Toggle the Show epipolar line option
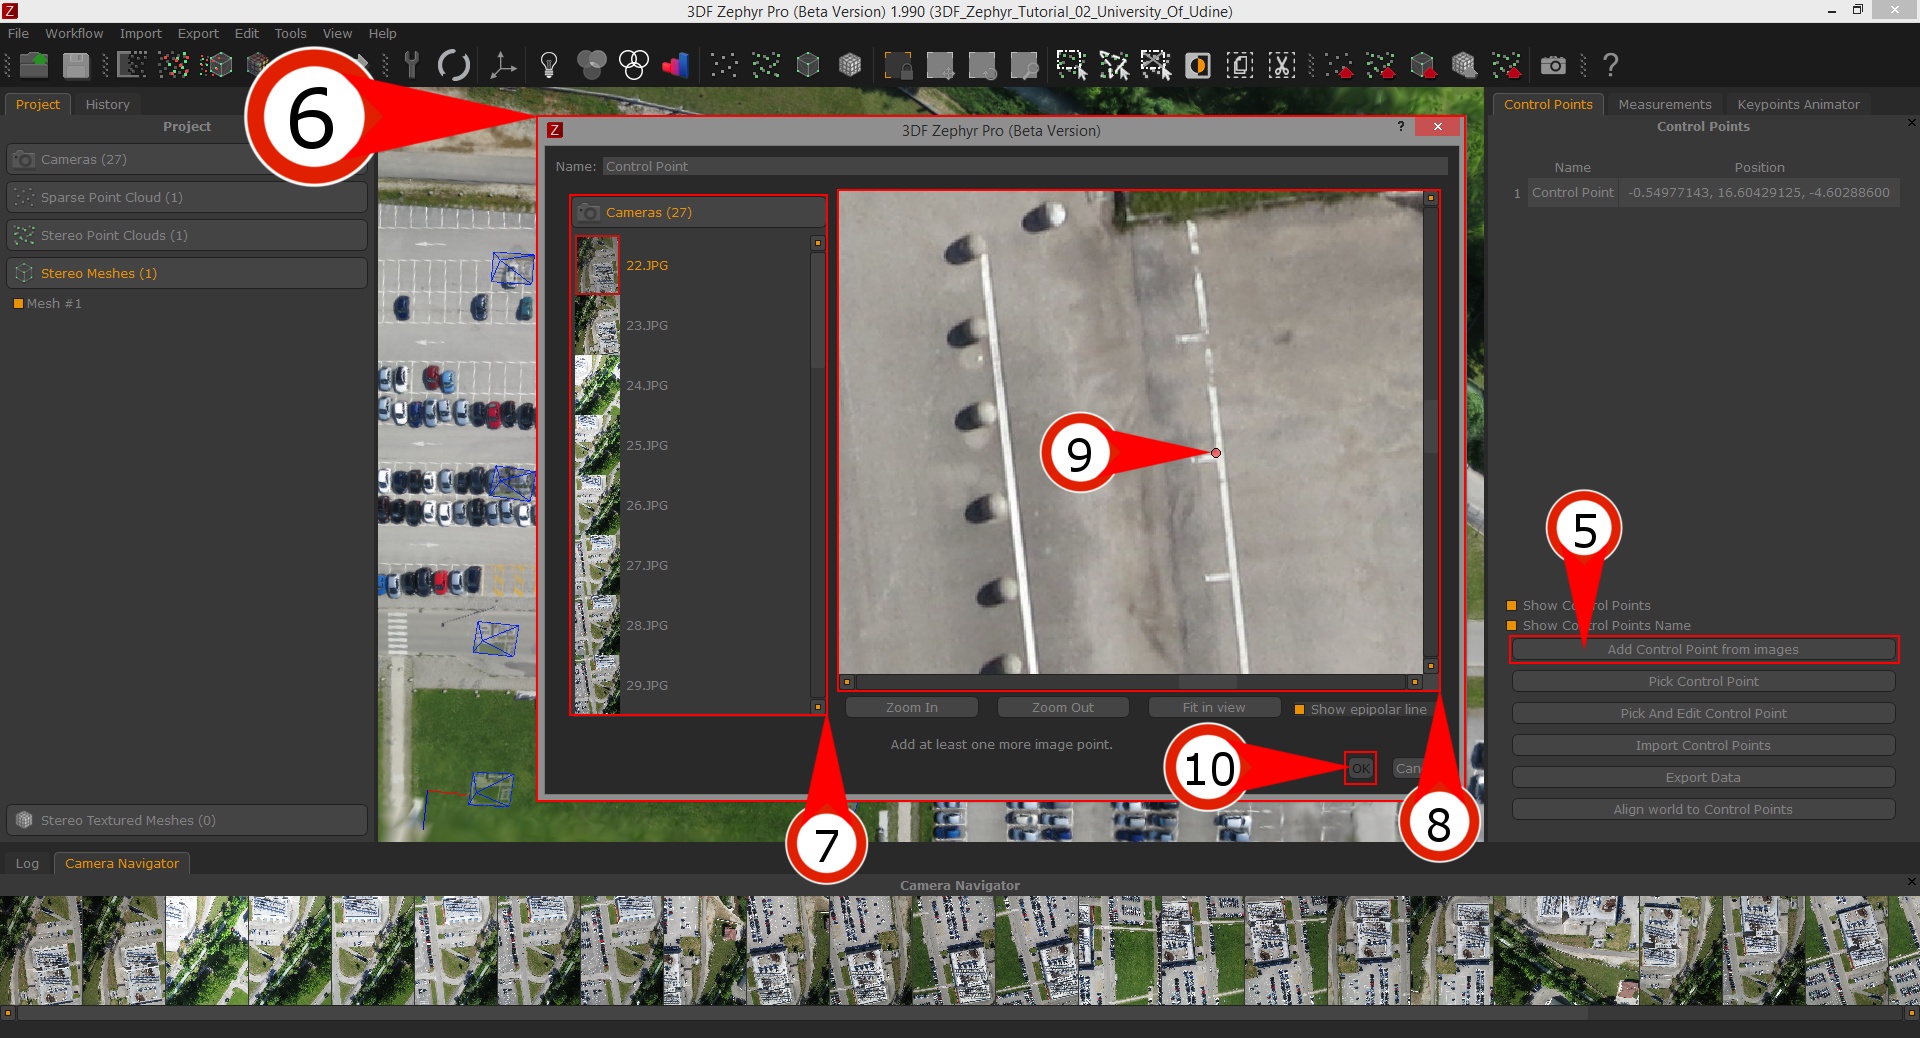Screen dimensions: 1920x1038 tap(1299, 709)
